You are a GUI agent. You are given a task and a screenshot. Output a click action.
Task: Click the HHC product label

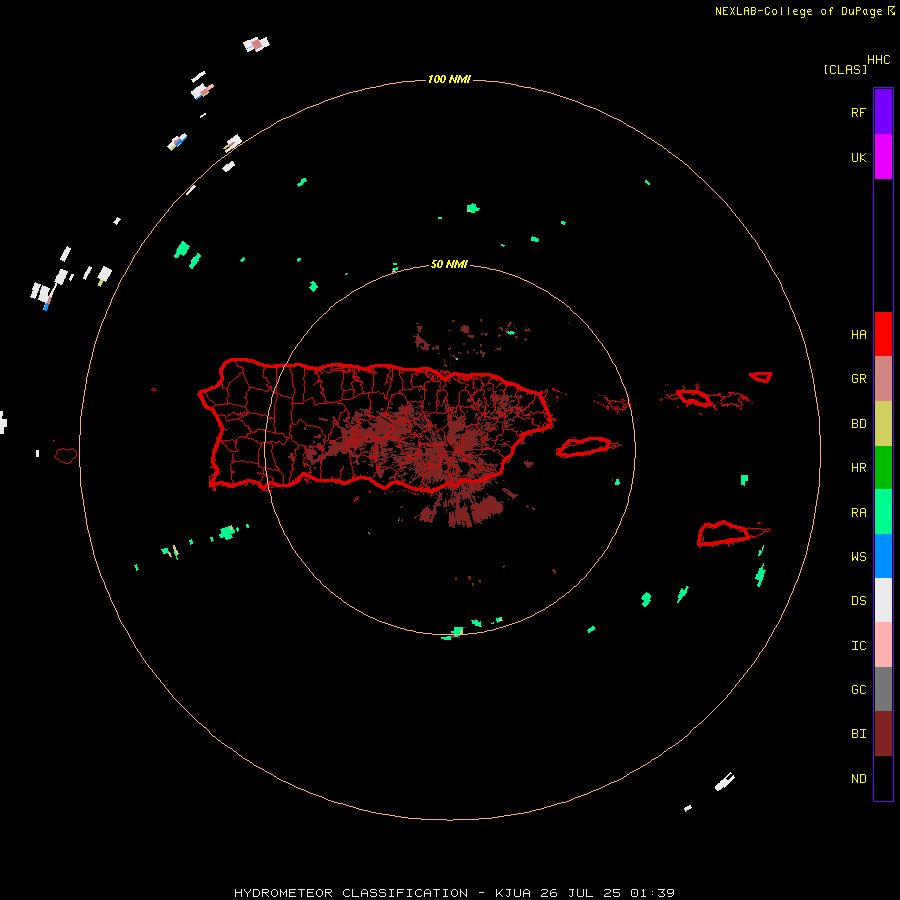tap(878, 60)
